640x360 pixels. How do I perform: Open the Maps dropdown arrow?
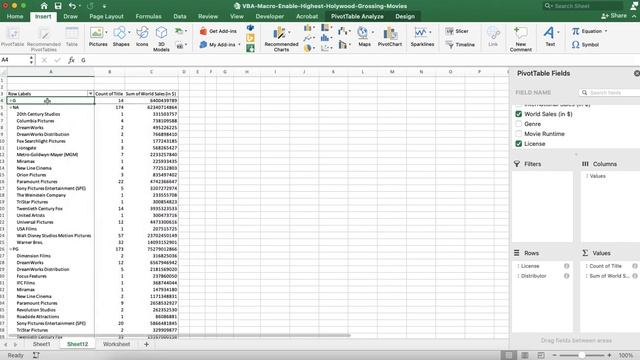[x=373, y=32]
